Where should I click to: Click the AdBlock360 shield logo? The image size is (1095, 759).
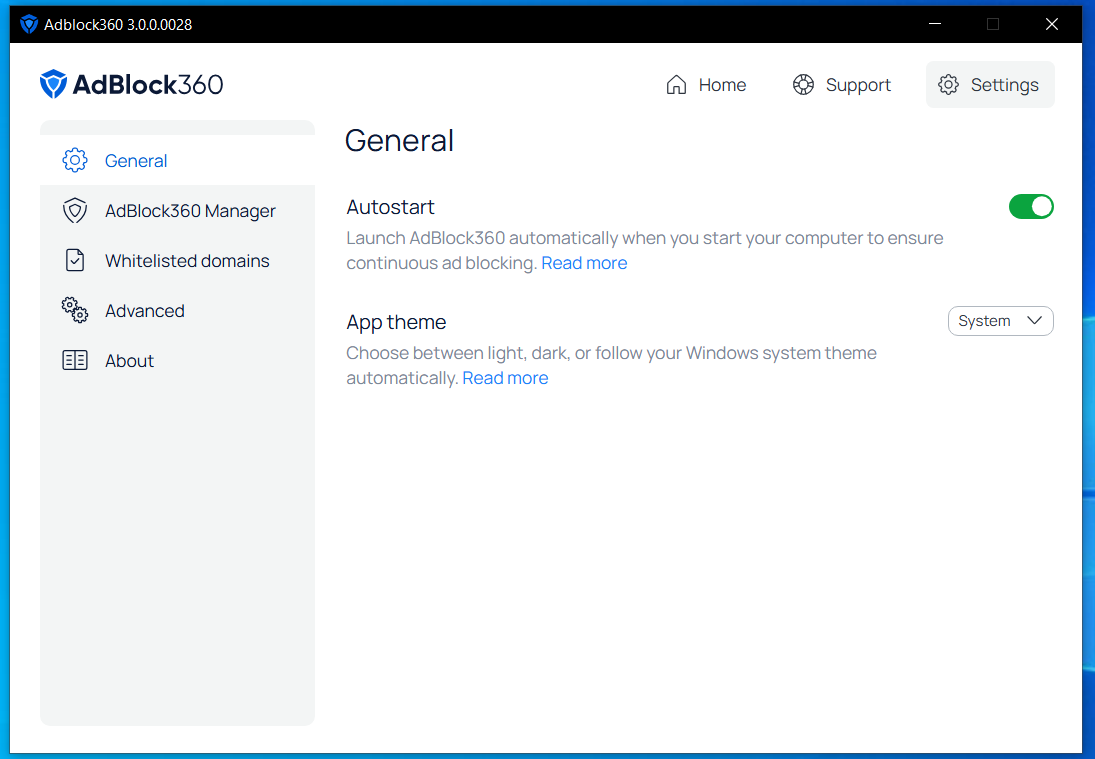pyautogui.click(x=53, y=84)
